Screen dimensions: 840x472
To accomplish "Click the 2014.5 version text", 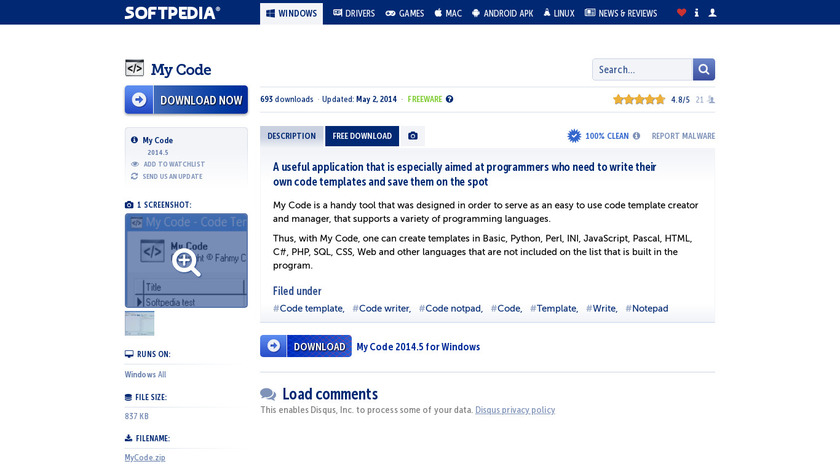I will point(158,153).
